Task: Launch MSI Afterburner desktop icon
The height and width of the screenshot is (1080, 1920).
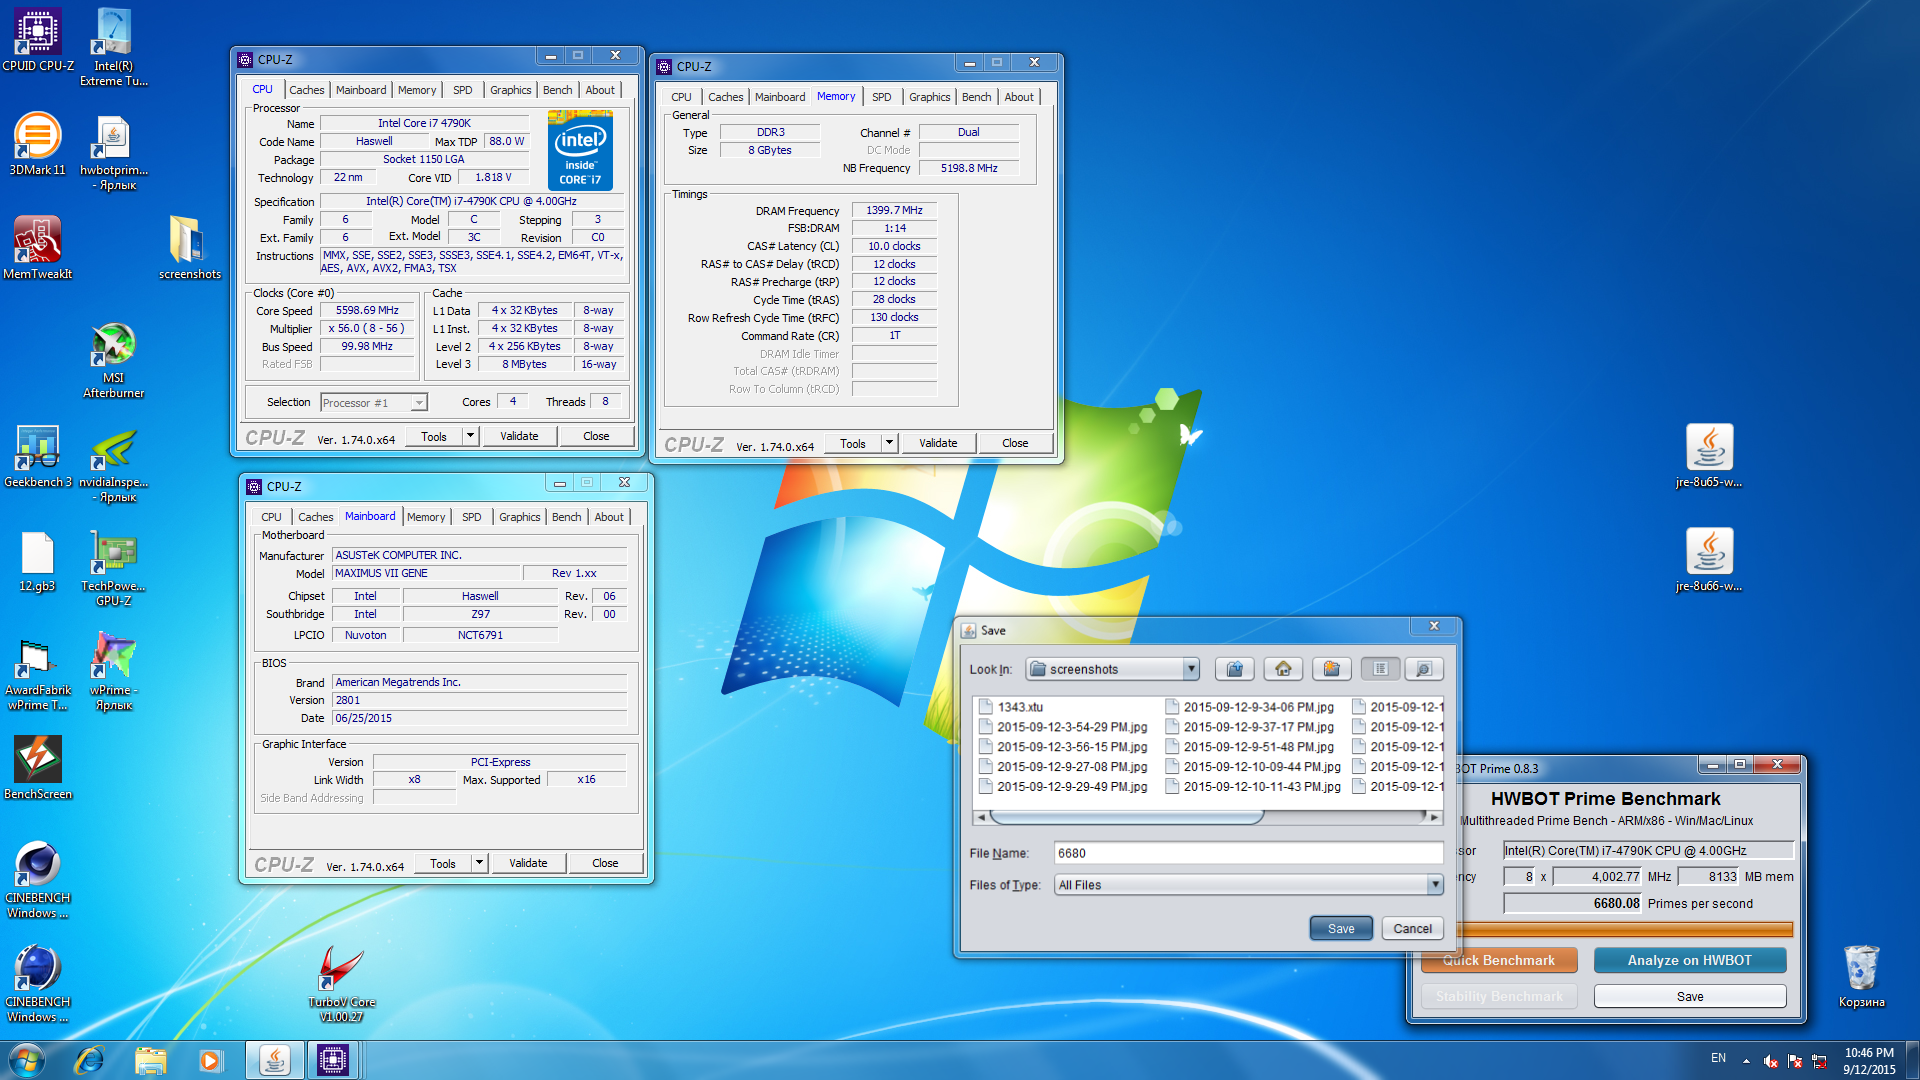Action: pos(114,360)
